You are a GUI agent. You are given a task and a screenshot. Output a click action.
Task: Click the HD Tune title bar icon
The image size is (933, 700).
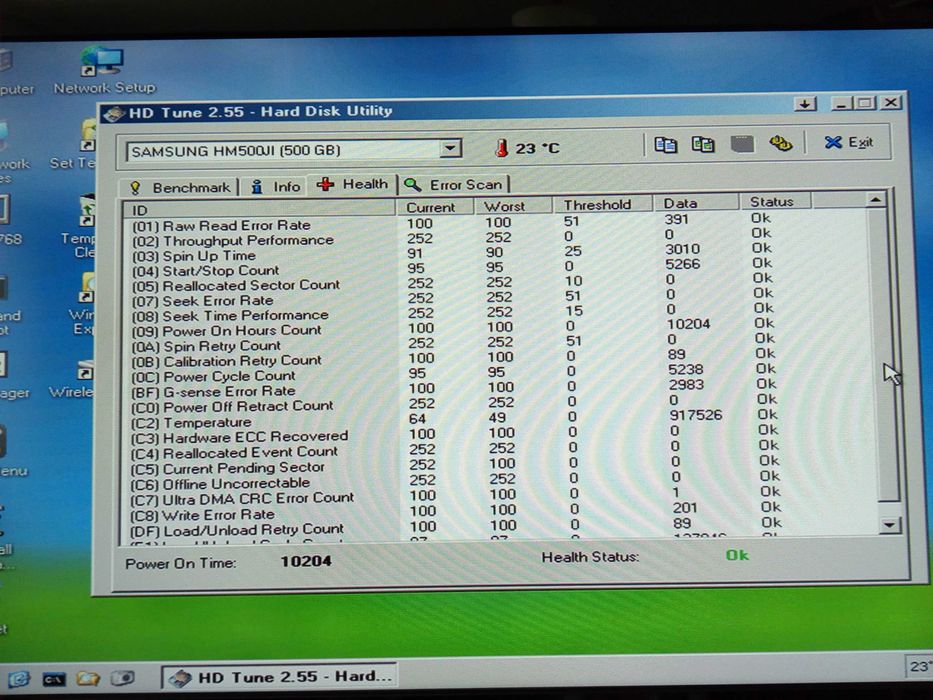point(114,113)
